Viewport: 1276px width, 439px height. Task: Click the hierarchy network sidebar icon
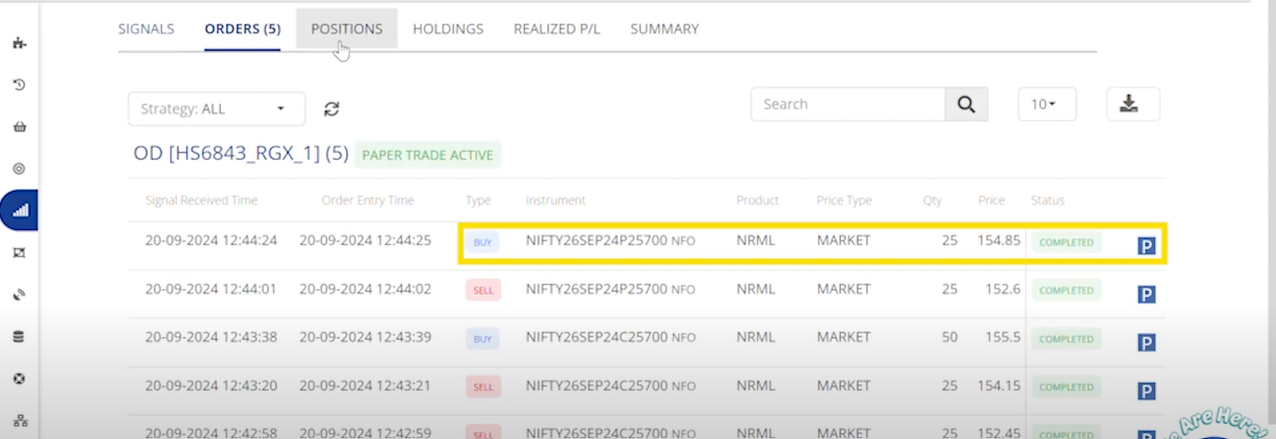(18, 420)
